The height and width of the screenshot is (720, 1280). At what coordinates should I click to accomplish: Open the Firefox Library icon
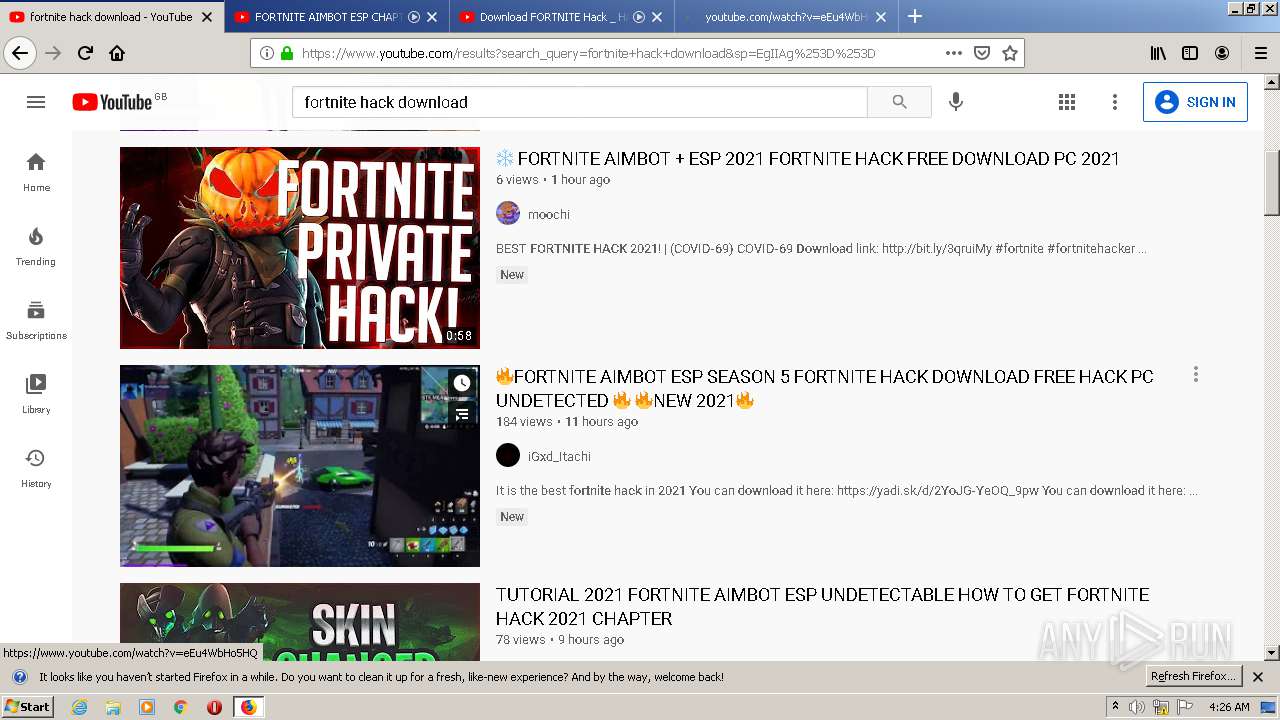[x=1158, y=53]
